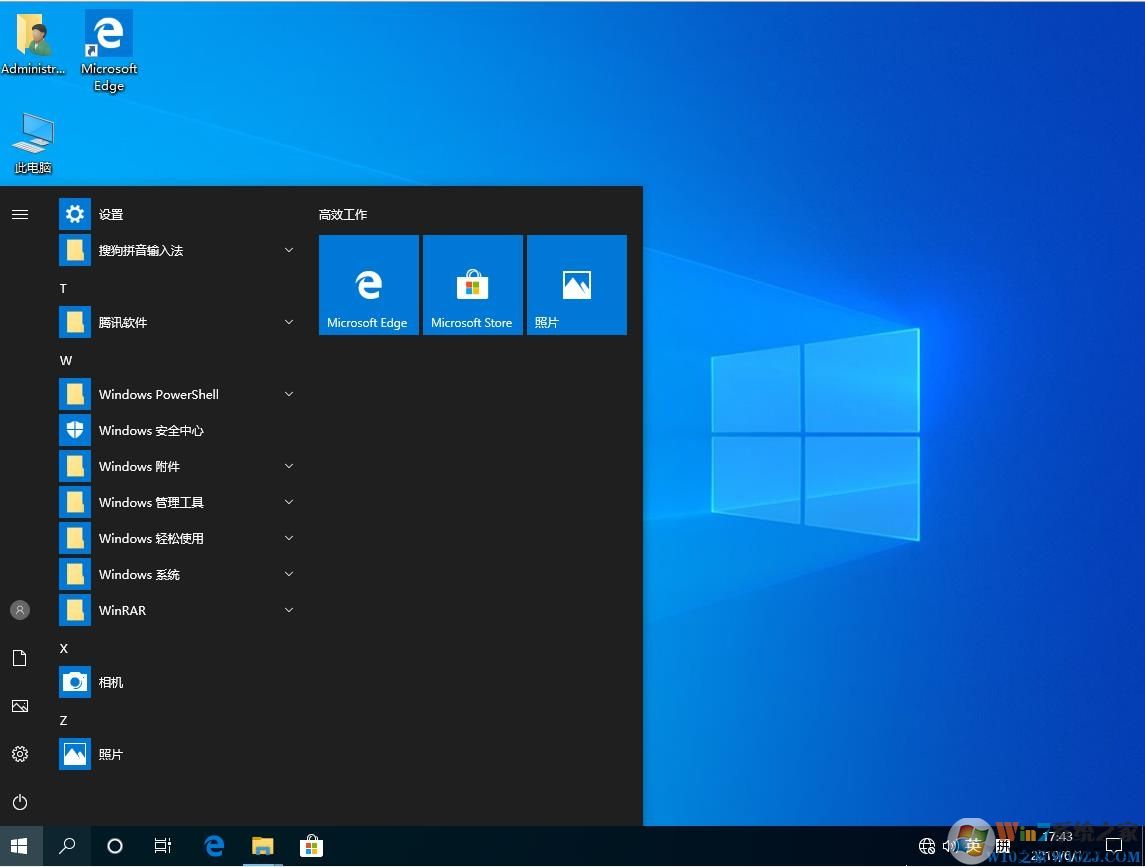Click the Power button in Start menu sidebar
Viewport: 1145px width, 867px height.
tap(20, 802)
